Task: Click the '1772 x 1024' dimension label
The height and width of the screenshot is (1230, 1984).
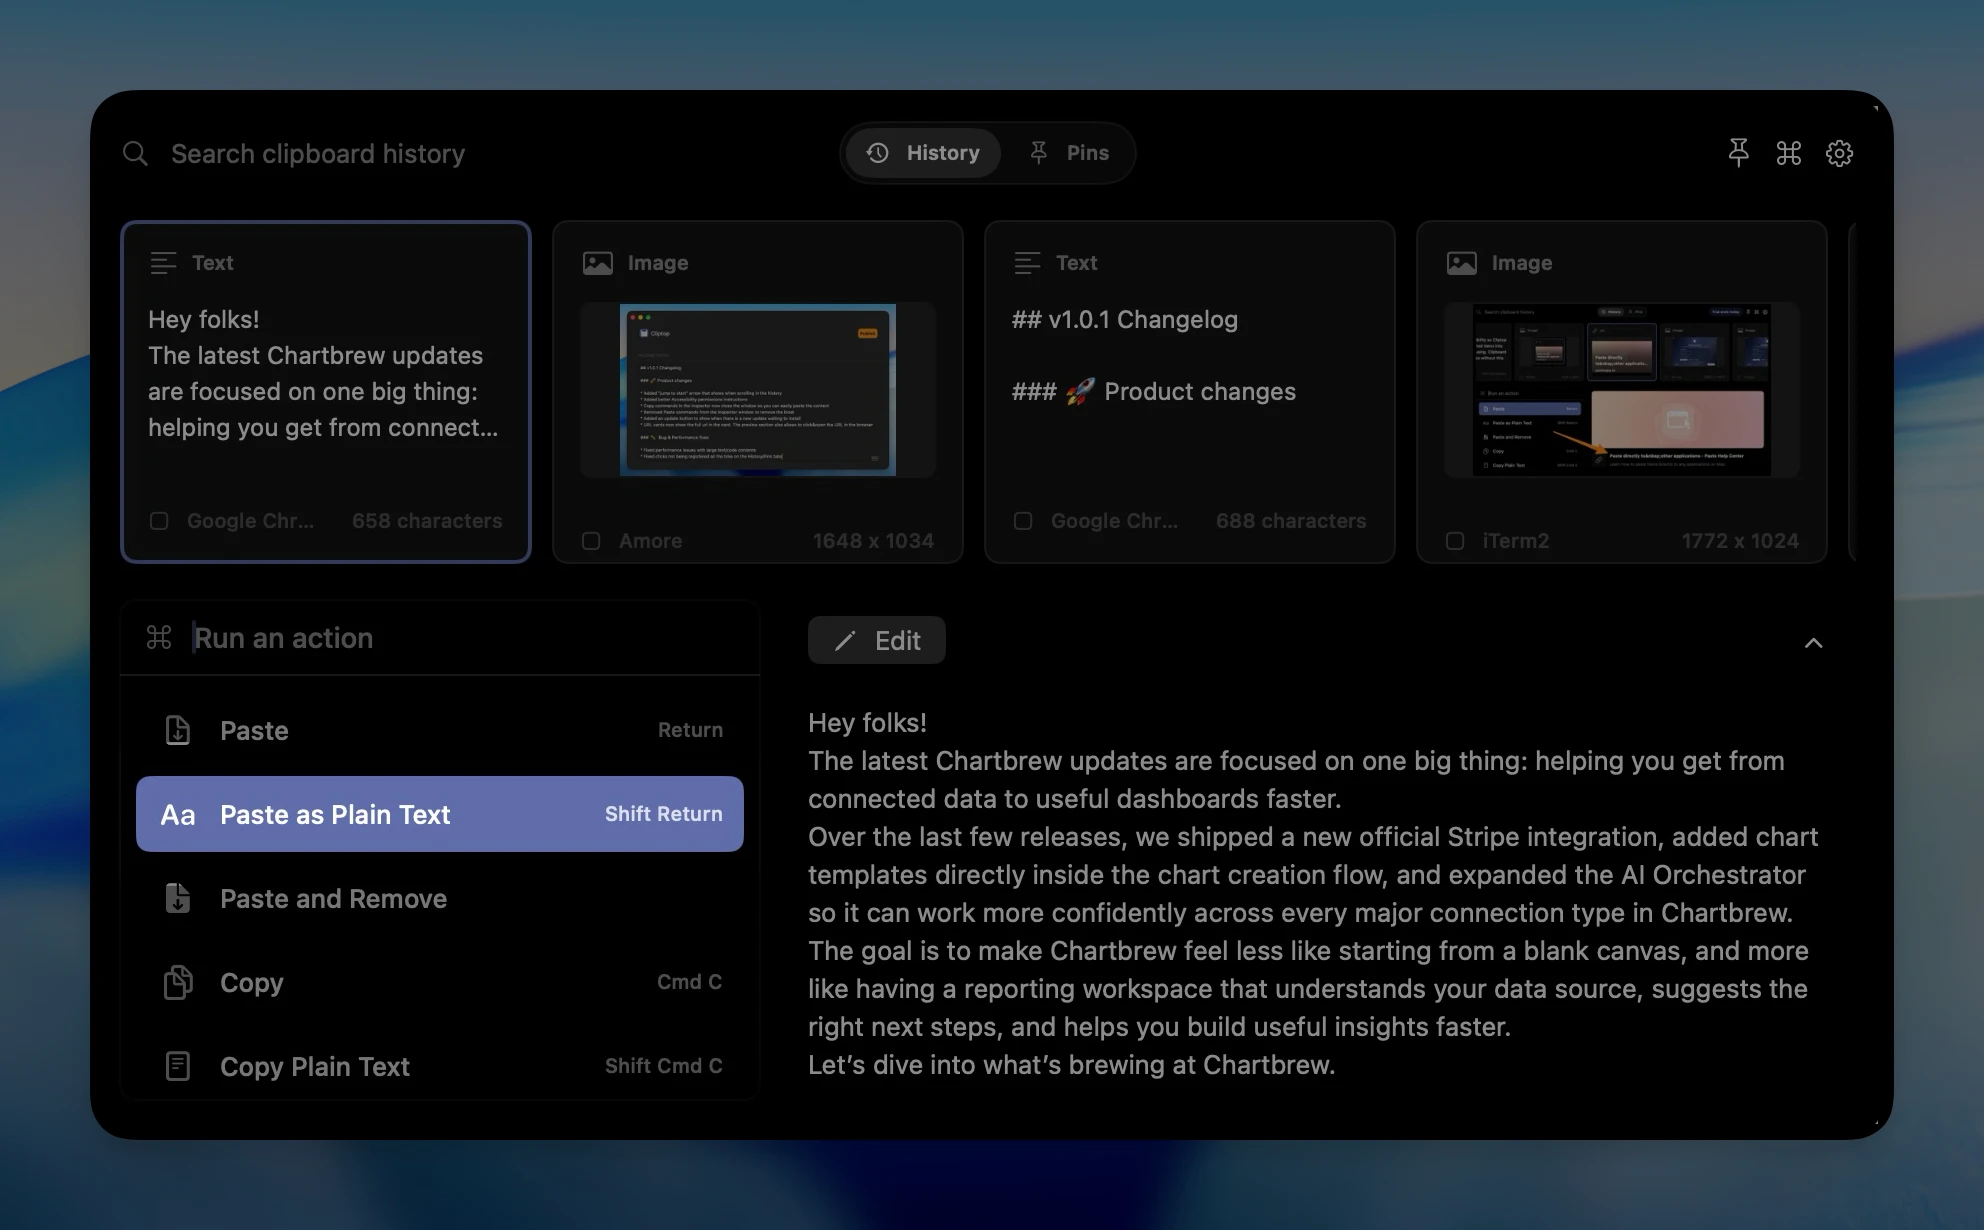Action: [1740, 541]
